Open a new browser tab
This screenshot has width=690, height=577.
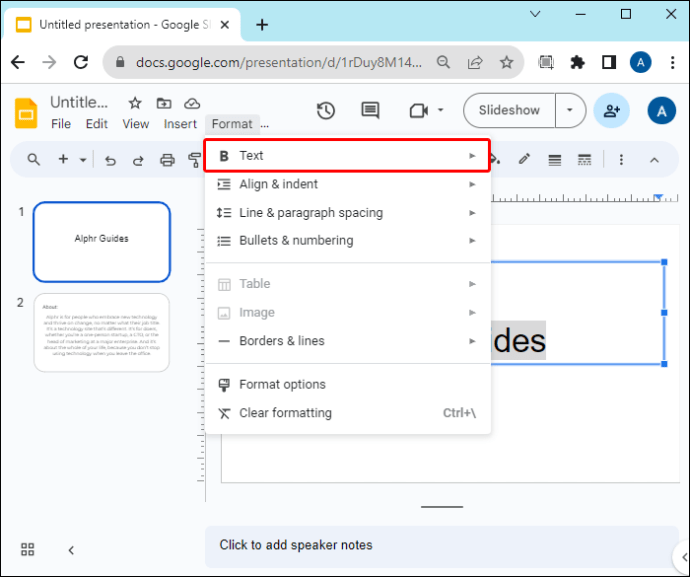(262, 25)
